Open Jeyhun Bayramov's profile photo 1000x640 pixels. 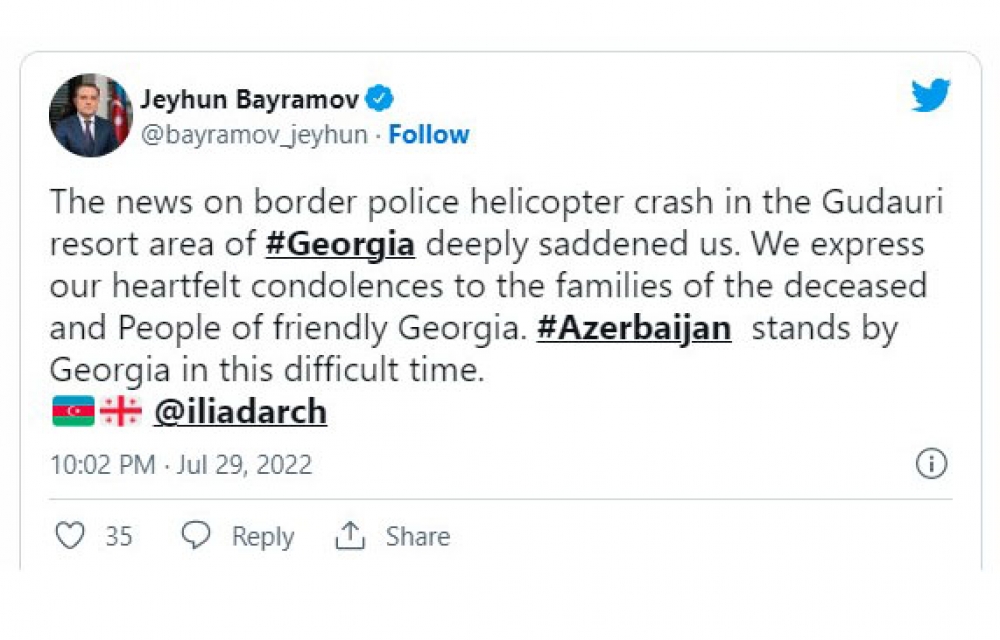click(x=91, y=115)
